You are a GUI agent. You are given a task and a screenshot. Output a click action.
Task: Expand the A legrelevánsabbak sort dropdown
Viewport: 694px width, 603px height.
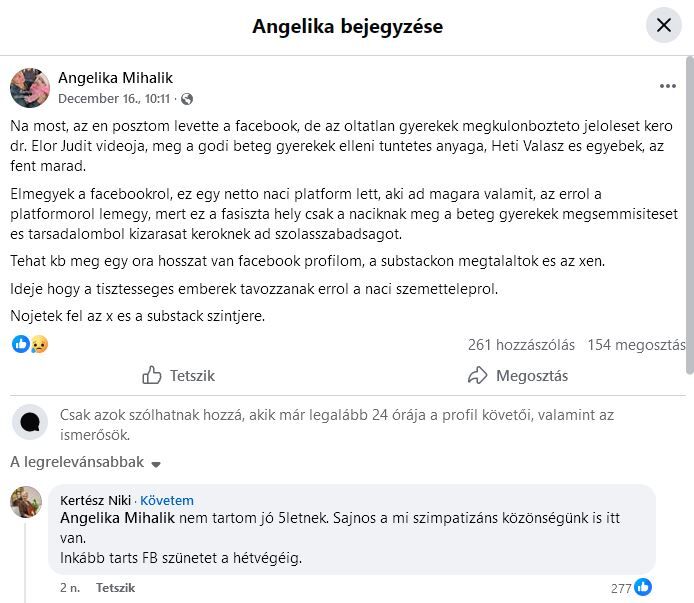[86, 463]
